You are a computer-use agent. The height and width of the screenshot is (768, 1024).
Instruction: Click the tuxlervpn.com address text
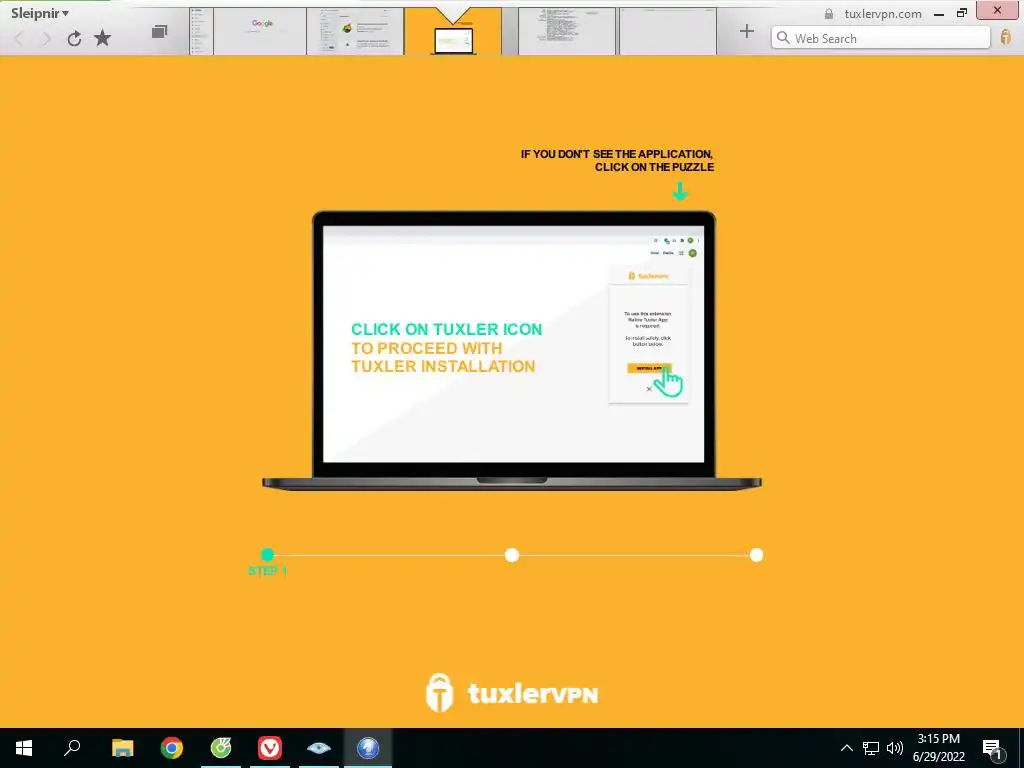pyautogui.click(x=882, y=14)
